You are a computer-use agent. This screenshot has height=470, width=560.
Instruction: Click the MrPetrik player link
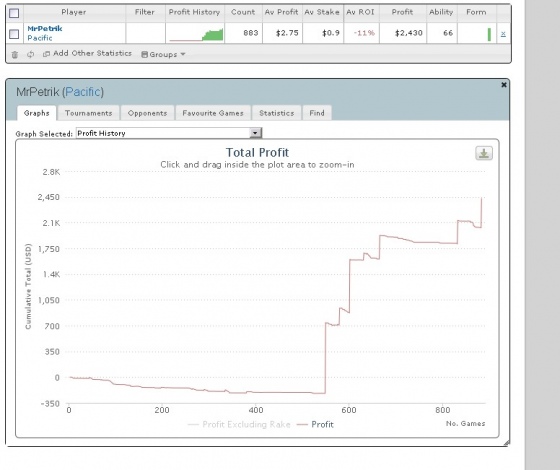point(45,29)
